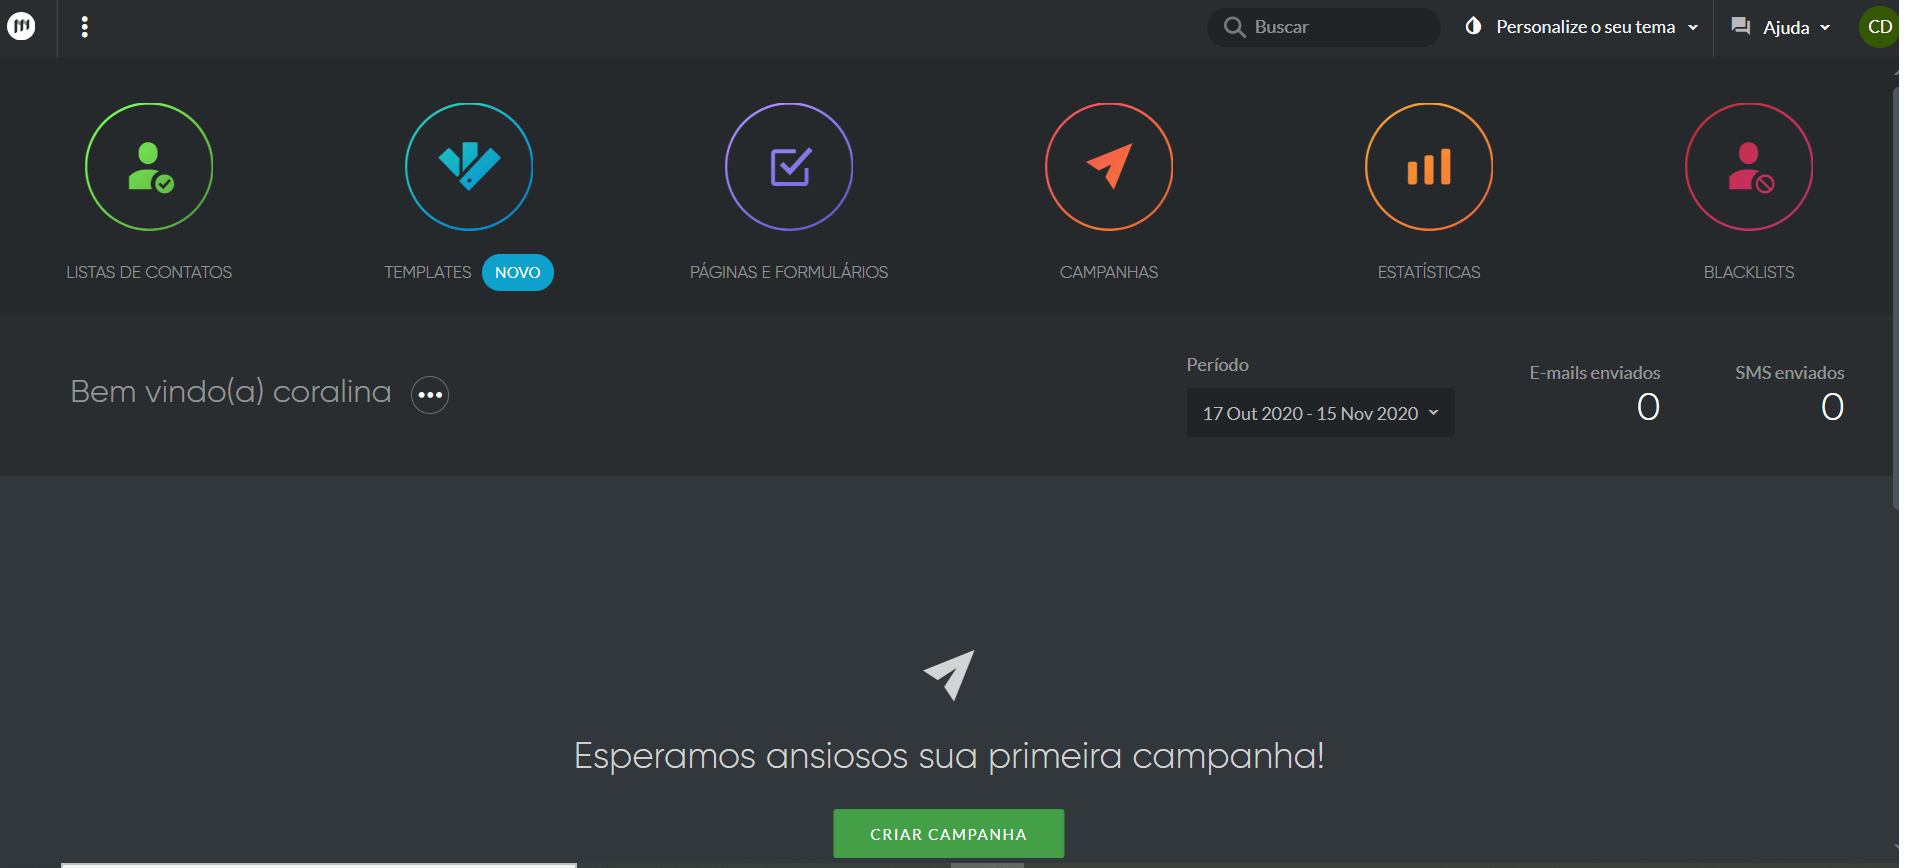This screenshot has width=1906, height=868.
Task: Click the gray paper plane icon above heading
Action: pos(949,675)
